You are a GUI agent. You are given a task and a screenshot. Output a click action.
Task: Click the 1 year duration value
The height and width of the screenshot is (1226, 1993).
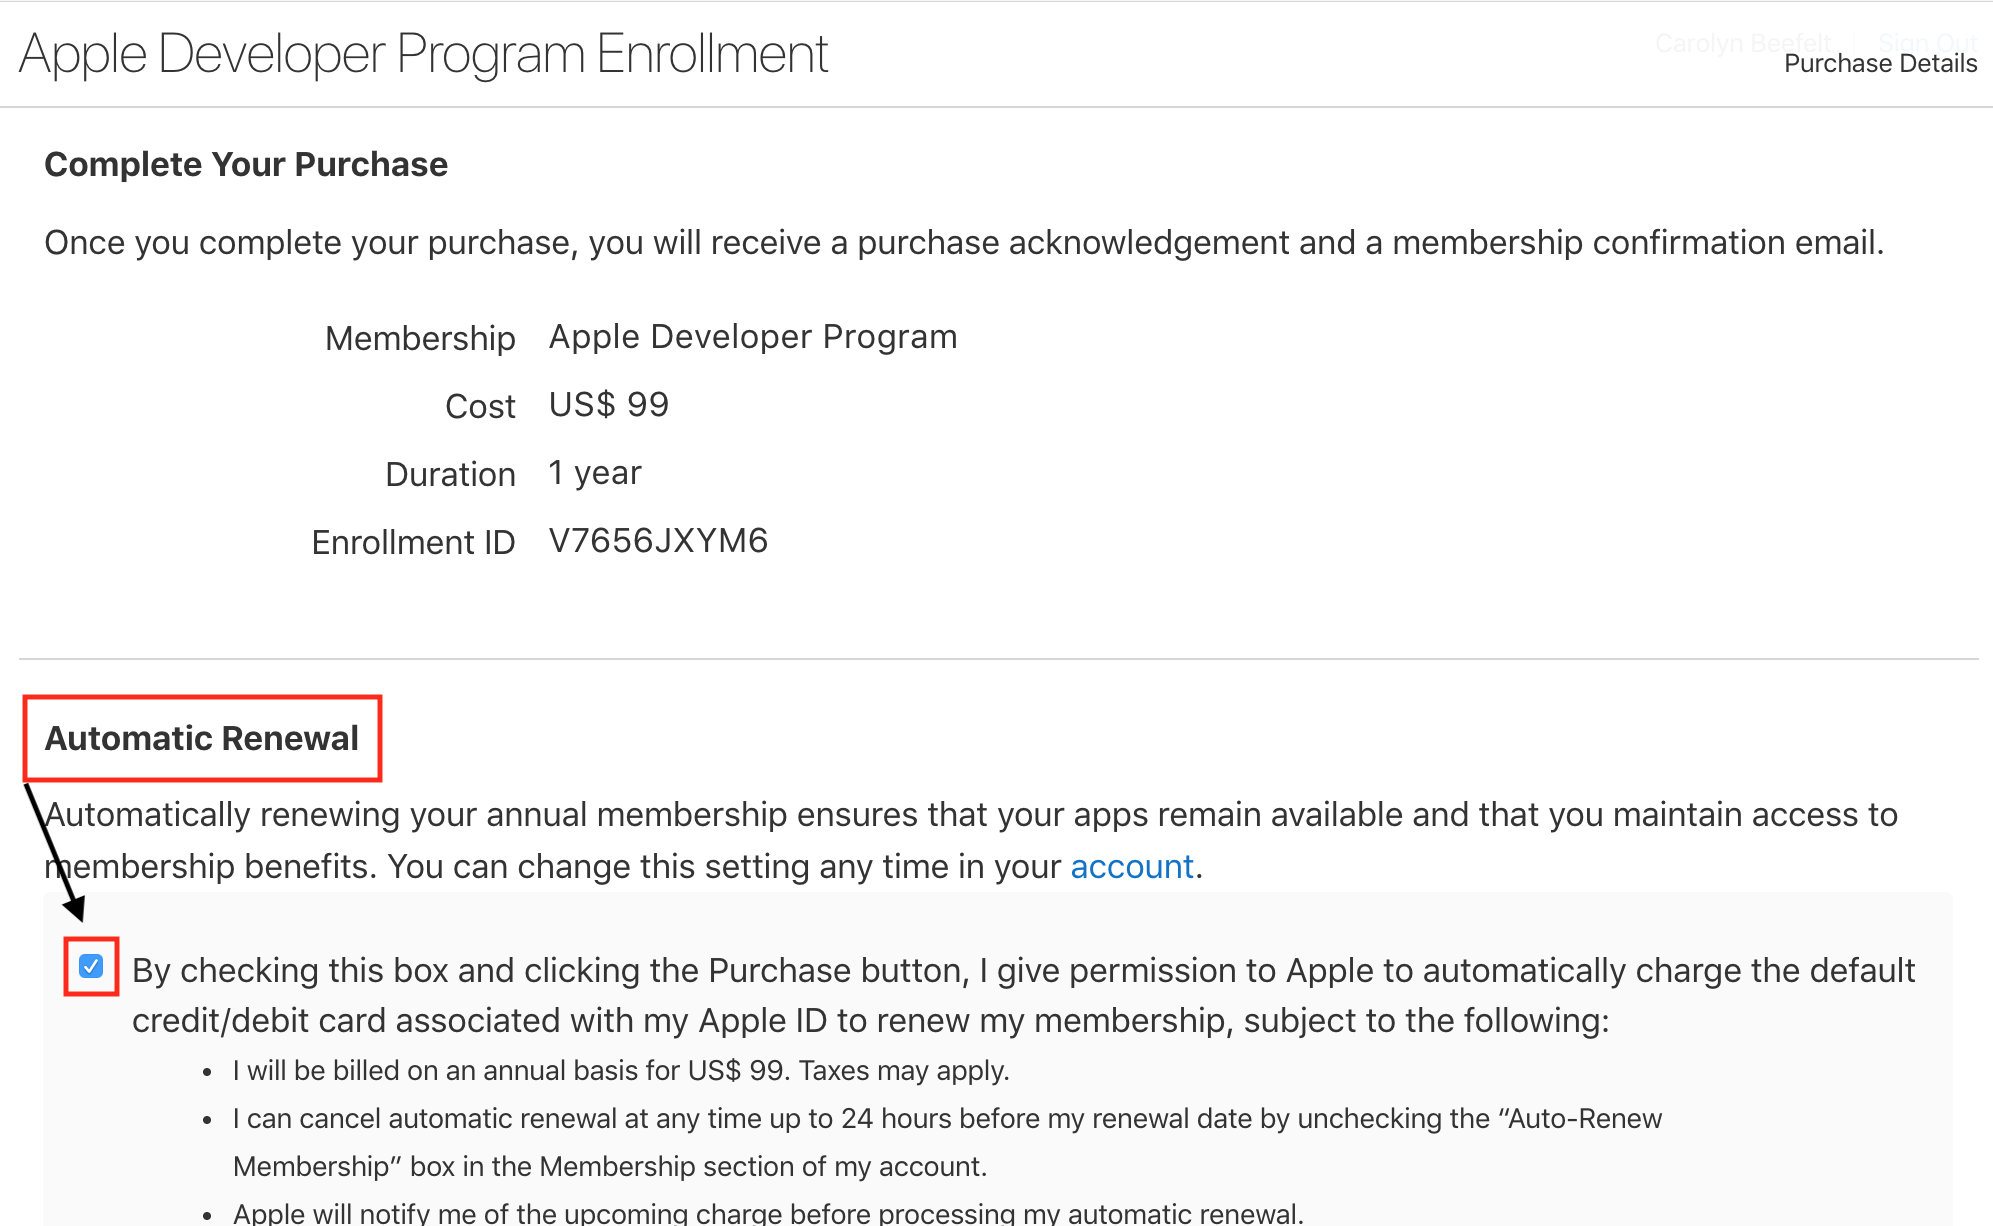[595, 473]
